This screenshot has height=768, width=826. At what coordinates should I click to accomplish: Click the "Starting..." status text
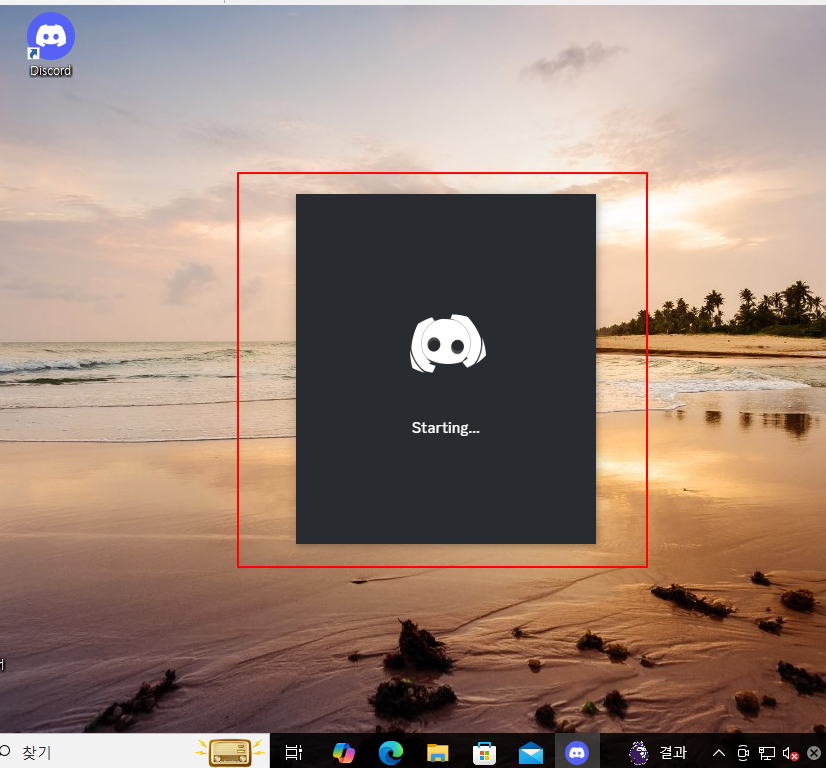pos(446,428)
